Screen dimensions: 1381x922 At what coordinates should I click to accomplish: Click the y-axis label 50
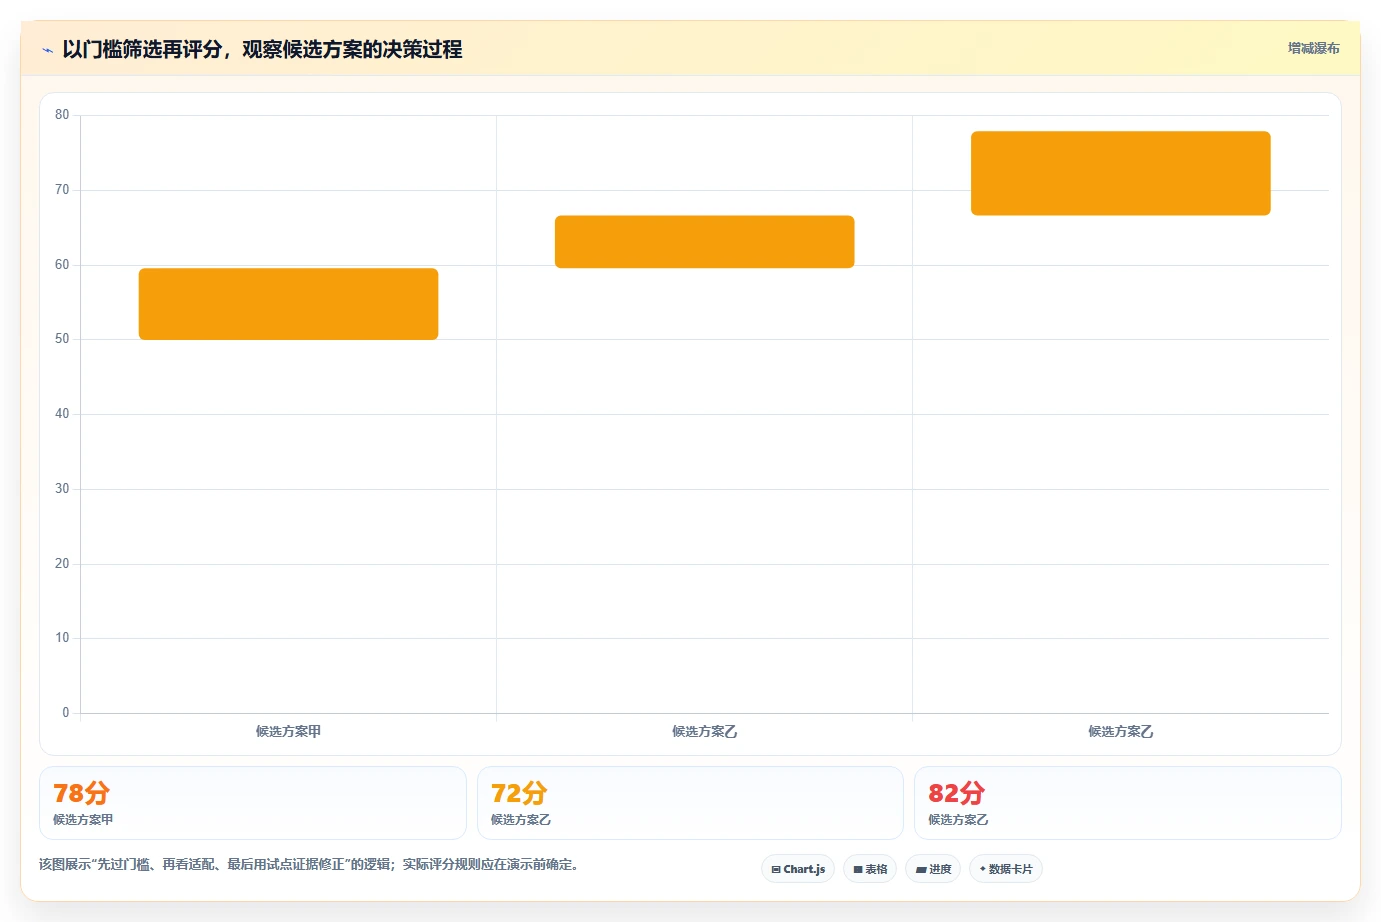click(62, 339)
